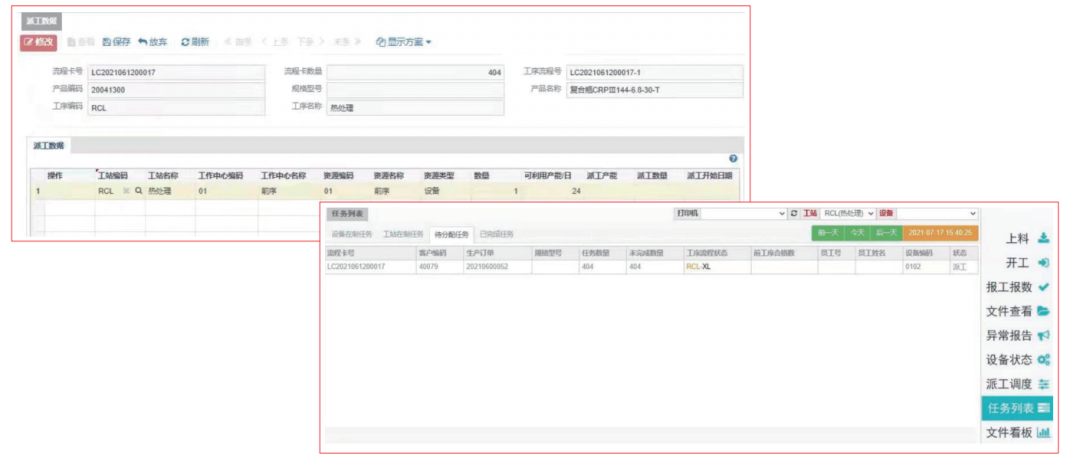
Task: Click the 上料 loading sidebar item
Action: coord(1028,238)
